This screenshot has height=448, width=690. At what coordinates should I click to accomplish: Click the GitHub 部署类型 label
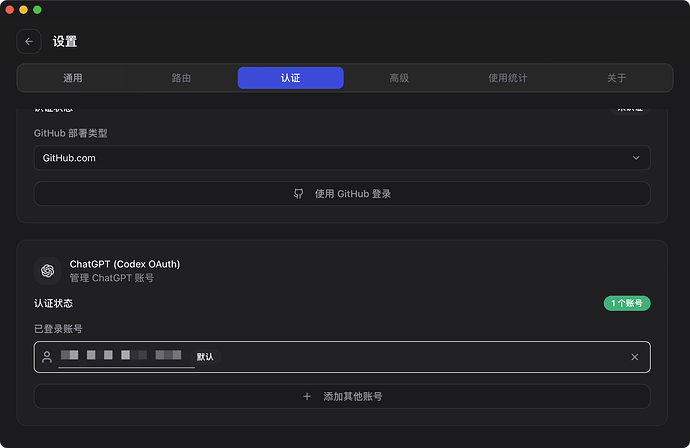point(70,133)
